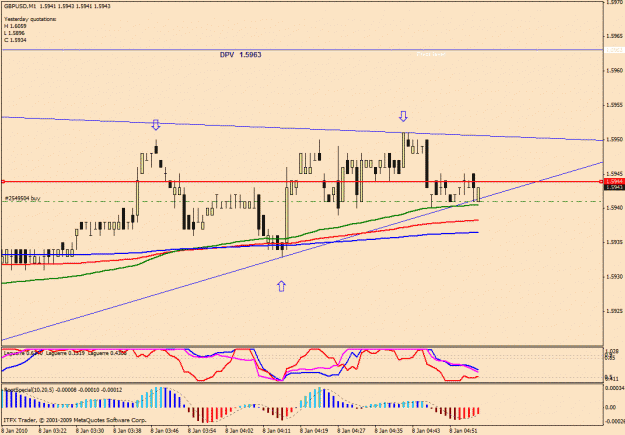Screen dimensions: 625x435
Task: Click the 1.5950 price axis label
Action: click(x=614, y=139)
